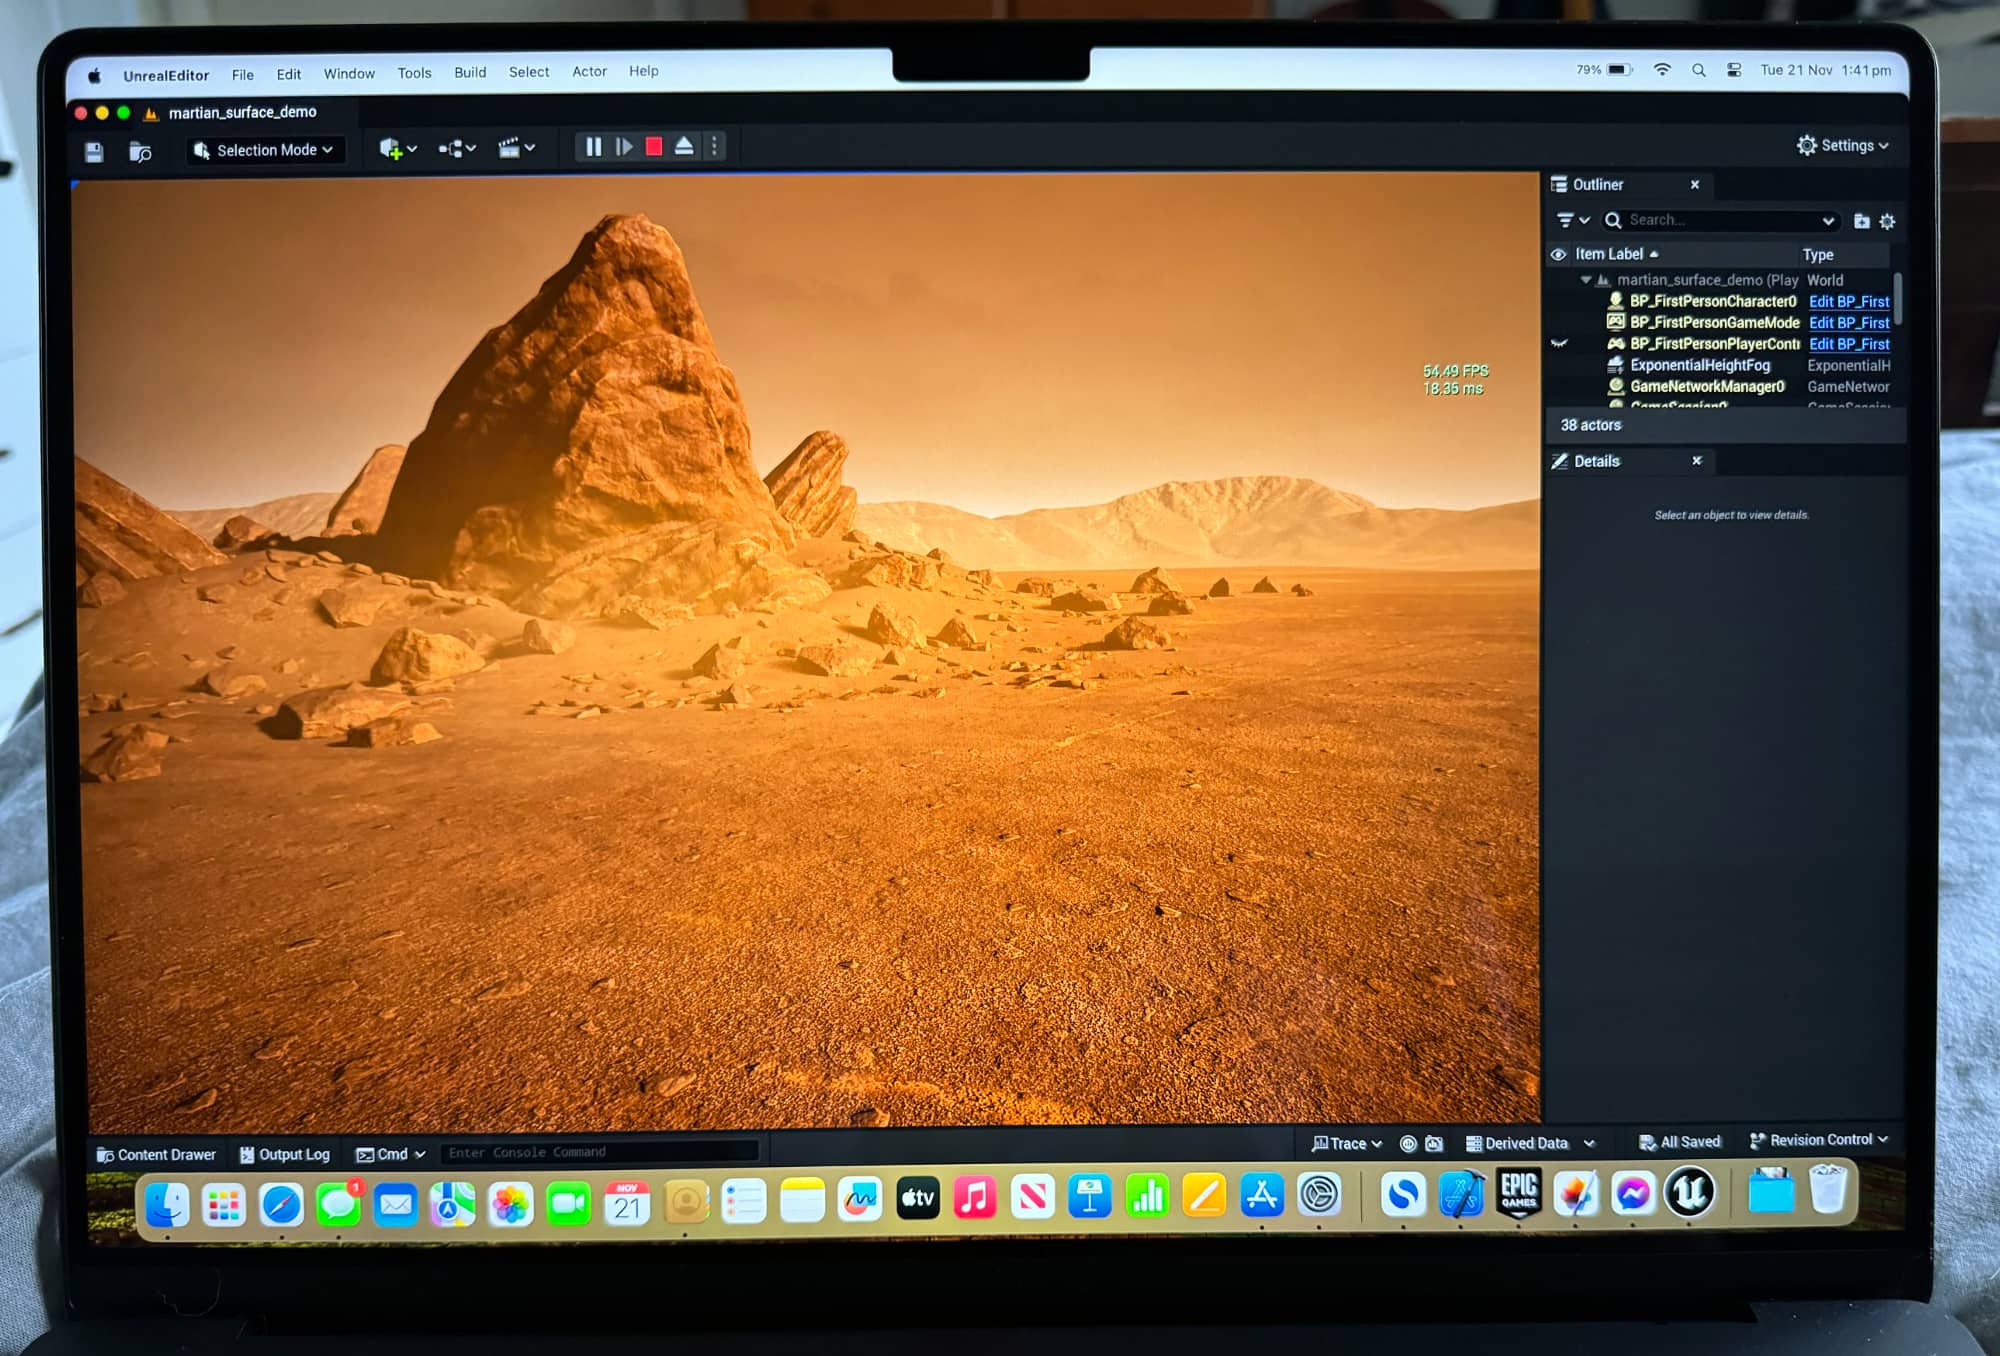Viewport: 2000px width, 1356px height.
Task: Open the Selection Mode dropdown
Action: click(265, 150)
